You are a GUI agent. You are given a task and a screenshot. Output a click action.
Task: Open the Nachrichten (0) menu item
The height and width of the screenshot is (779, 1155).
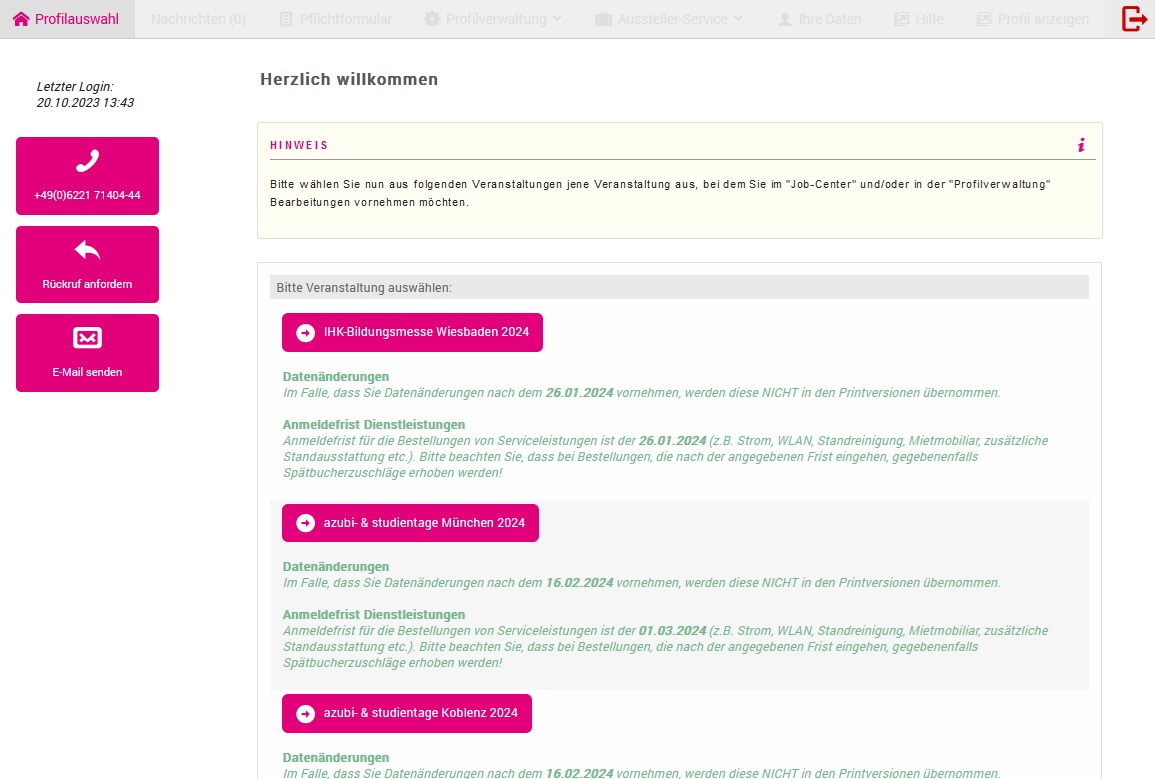[x=198, y=19]
